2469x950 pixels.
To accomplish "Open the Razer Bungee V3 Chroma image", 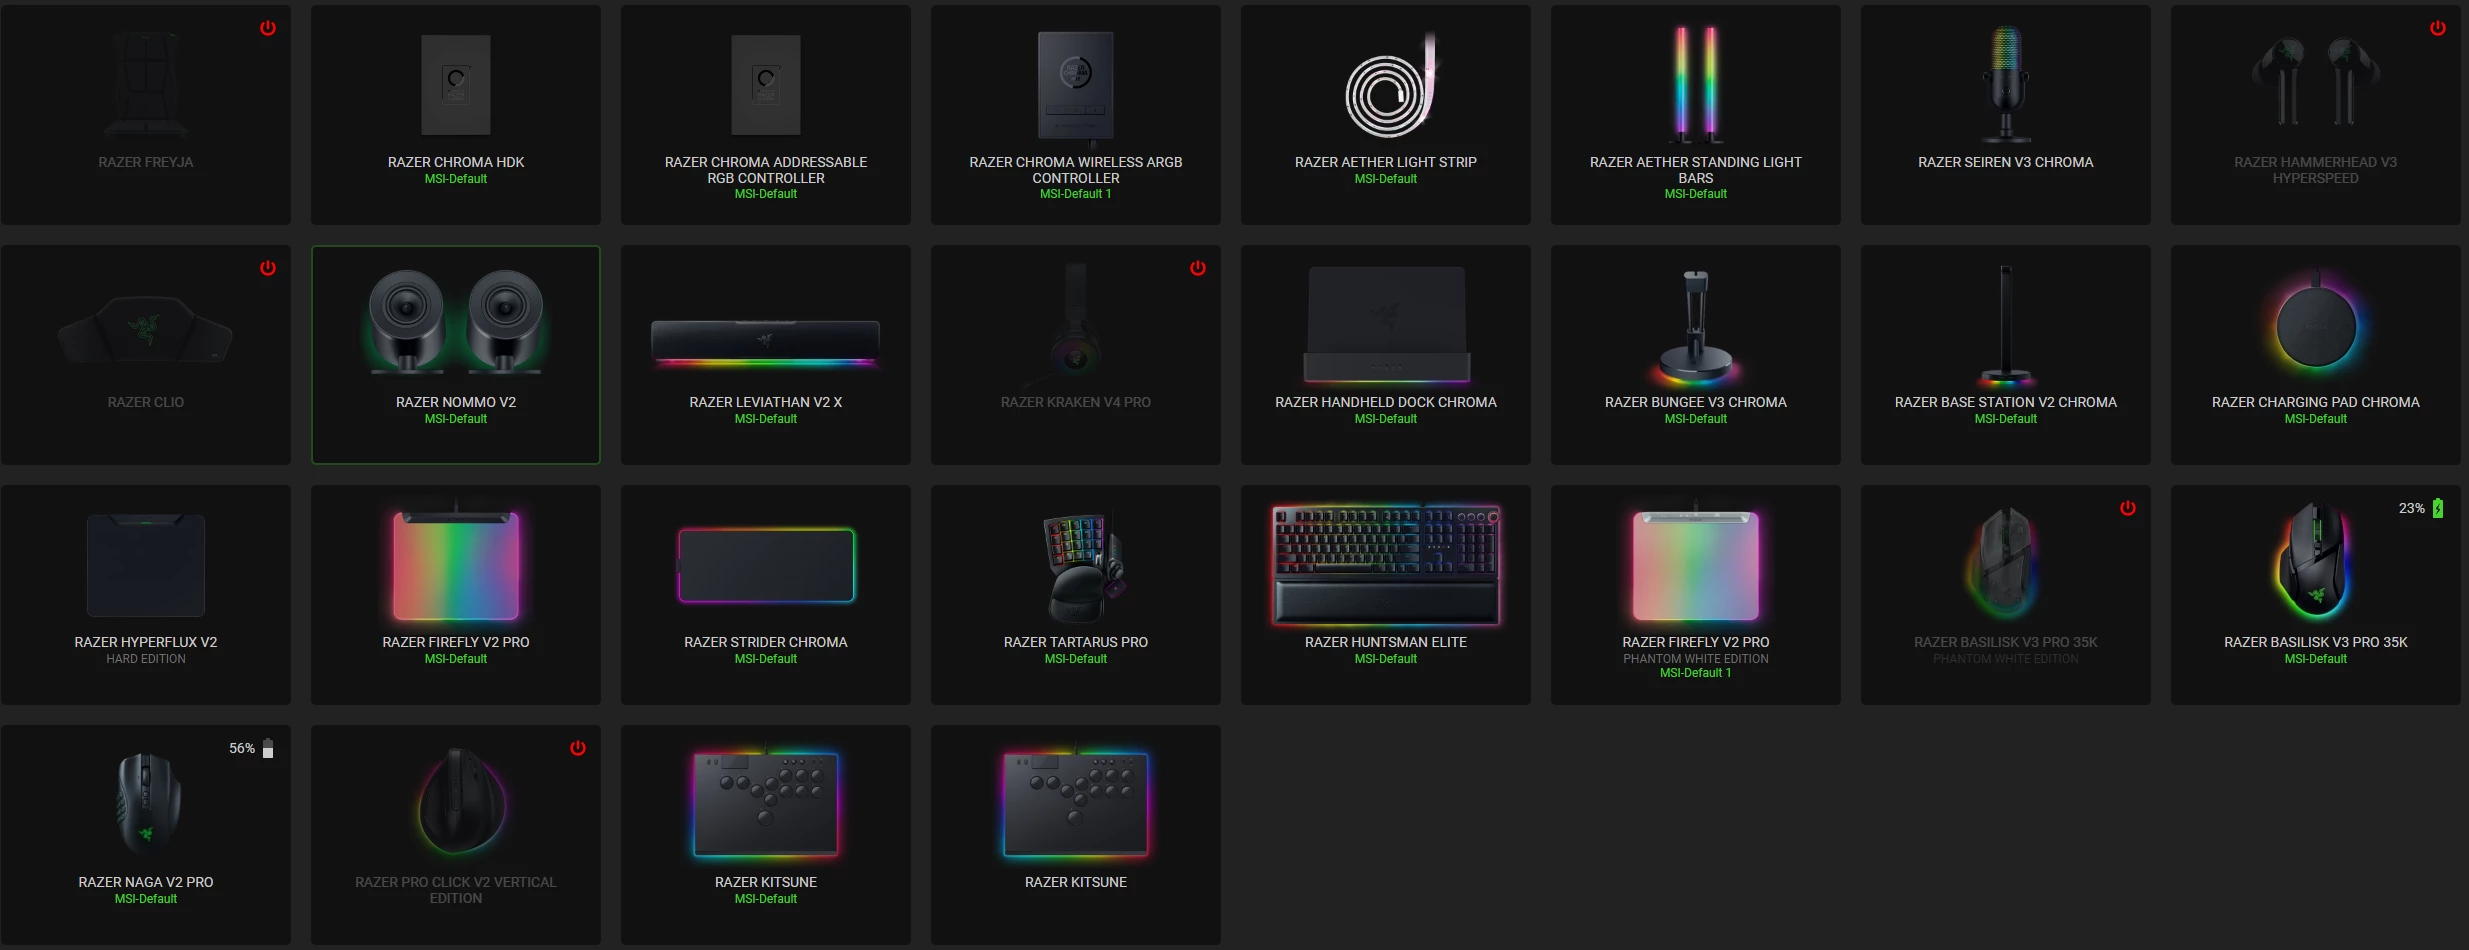I will coord(1696,328).
